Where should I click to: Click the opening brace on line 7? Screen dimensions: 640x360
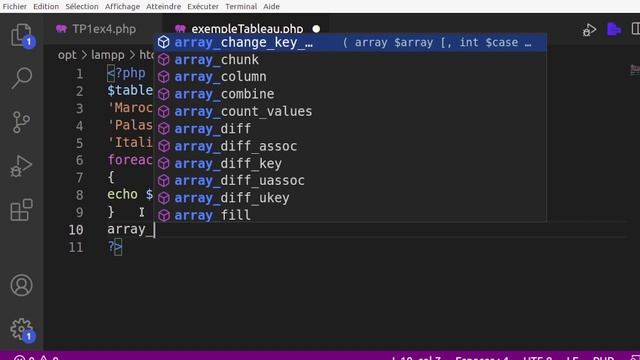(111, 178)
